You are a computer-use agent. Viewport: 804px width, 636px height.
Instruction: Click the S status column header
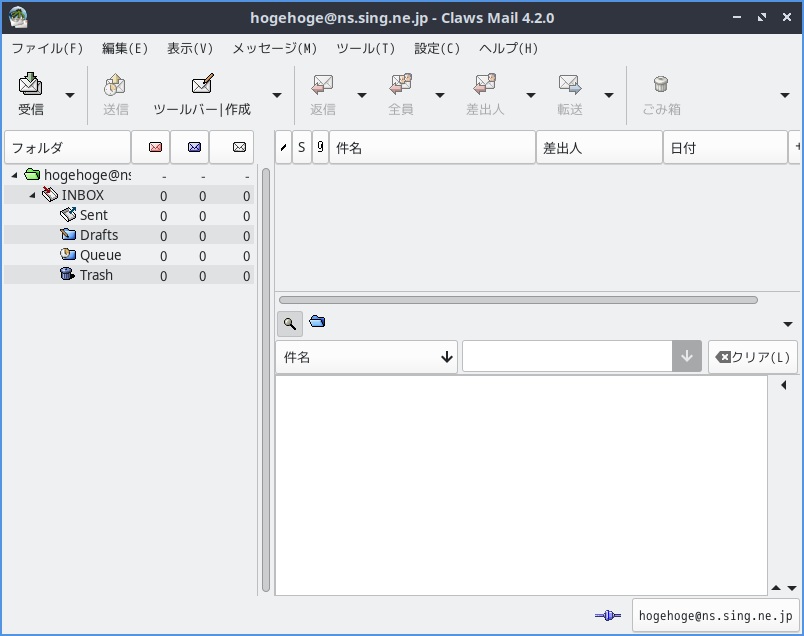pos(302,148)
